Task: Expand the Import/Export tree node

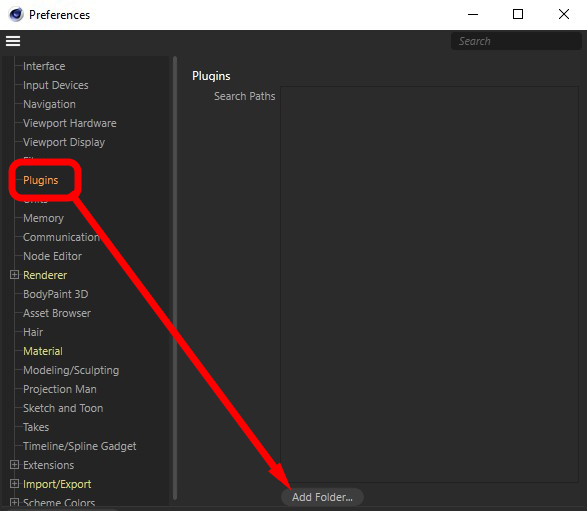Action: tap(14, 484)
